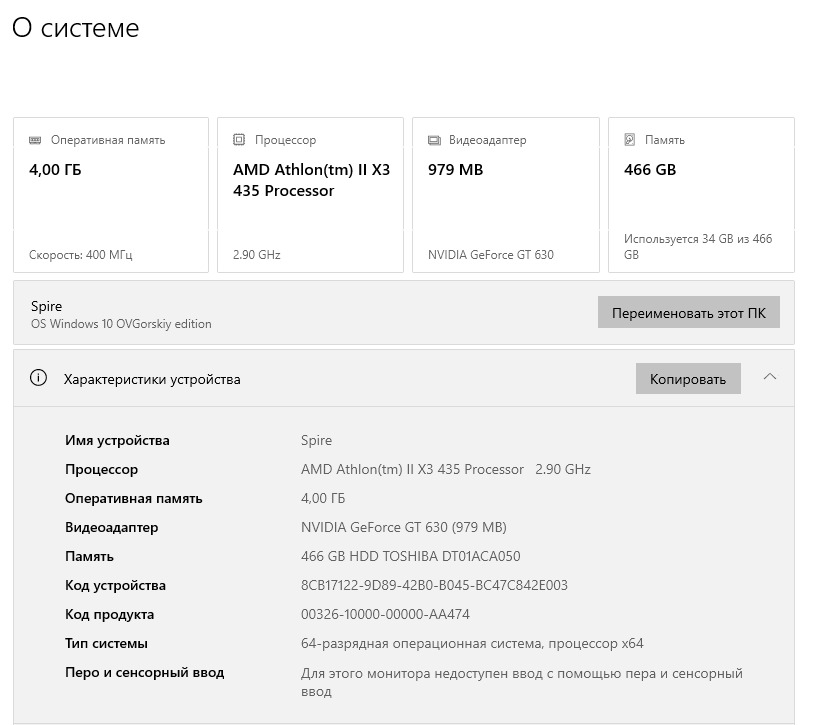
Task: Open the Оперативная память 4,00 ГБ card
Action: point(110,195)
